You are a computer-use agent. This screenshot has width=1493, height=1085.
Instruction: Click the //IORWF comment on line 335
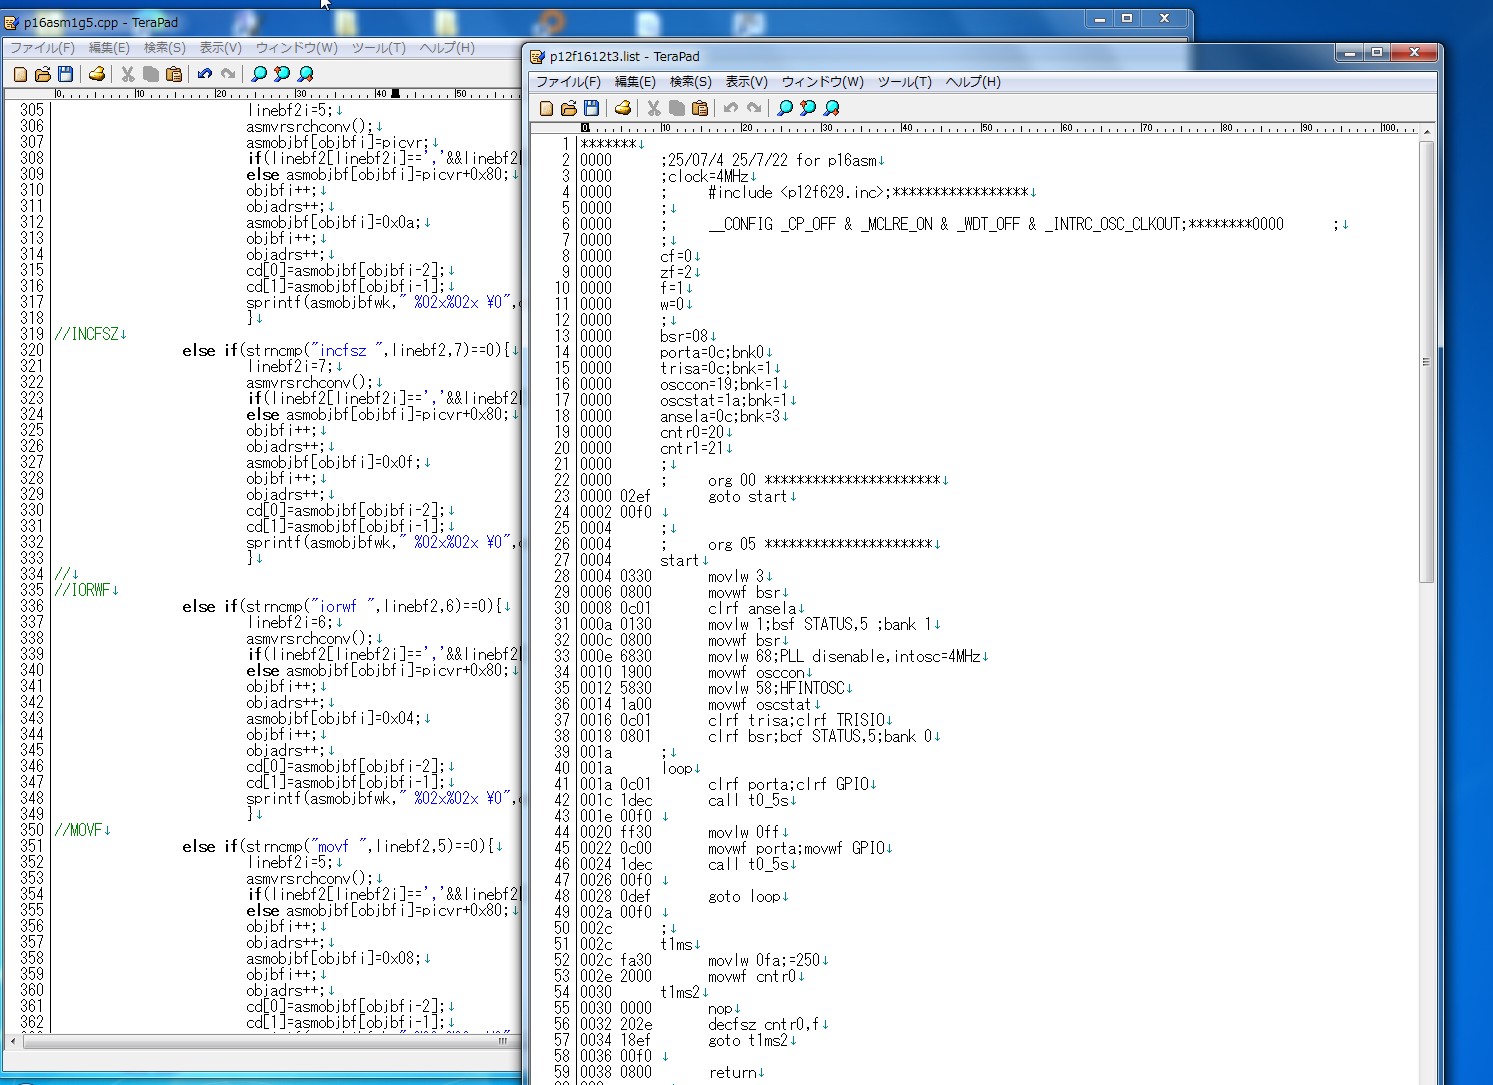[x=83, y=590]
